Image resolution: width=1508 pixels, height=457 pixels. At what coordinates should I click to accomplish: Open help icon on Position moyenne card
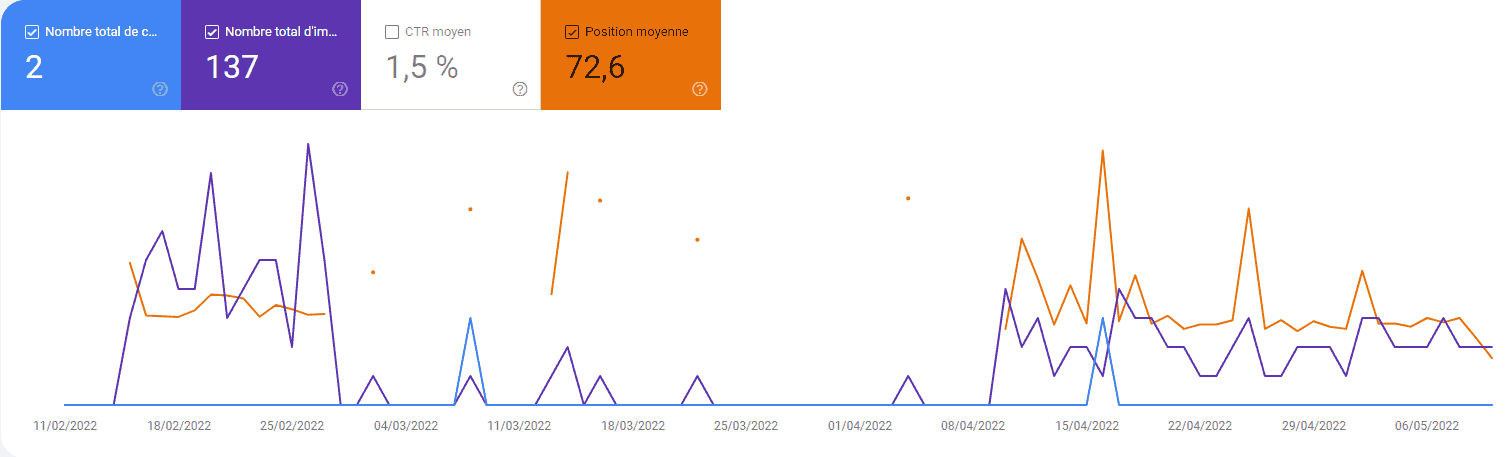point(700,89)
